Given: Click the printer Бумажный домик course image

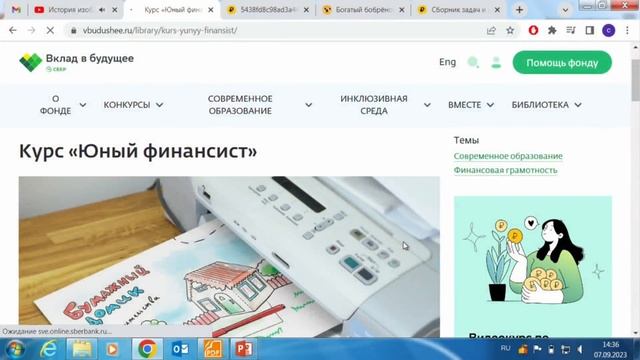Looking at the screenshot, I should pyautogui.click(x=229, y=257).
